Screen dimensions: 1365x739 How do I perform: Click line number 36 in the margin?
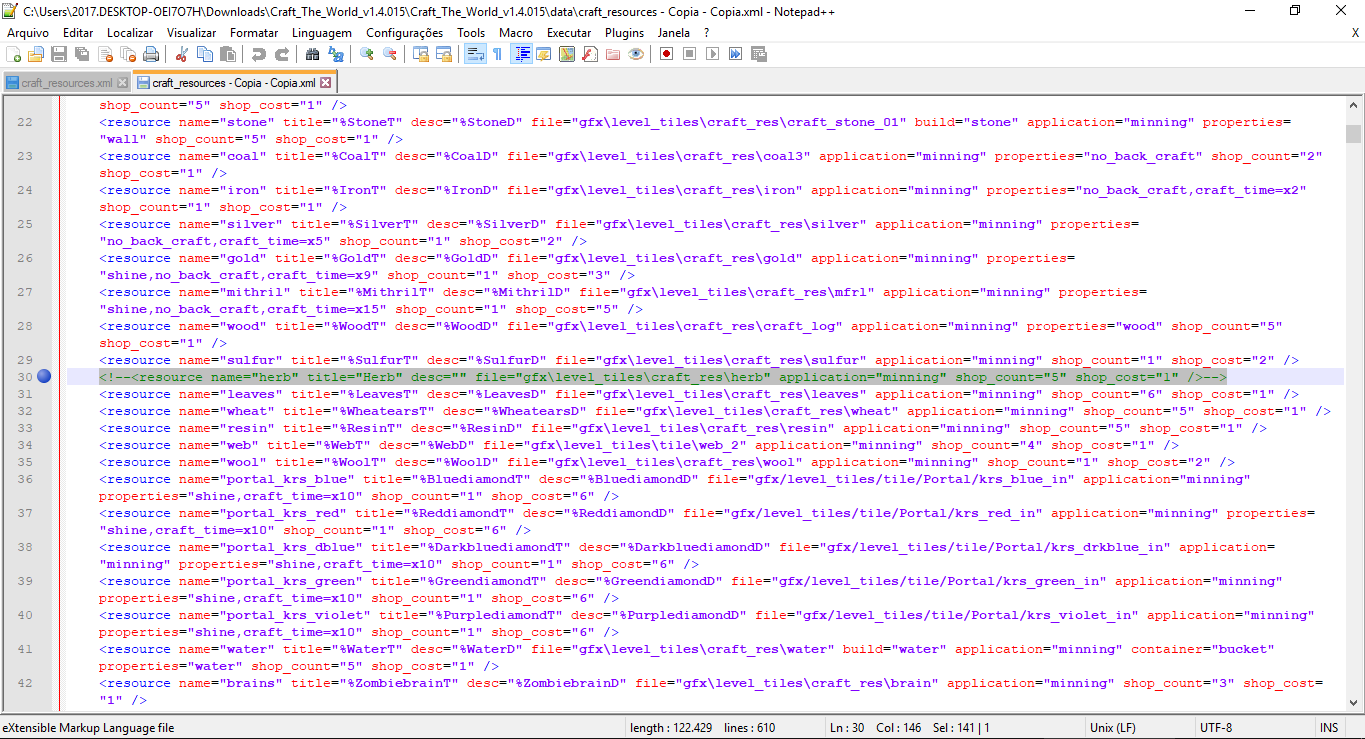25,479
